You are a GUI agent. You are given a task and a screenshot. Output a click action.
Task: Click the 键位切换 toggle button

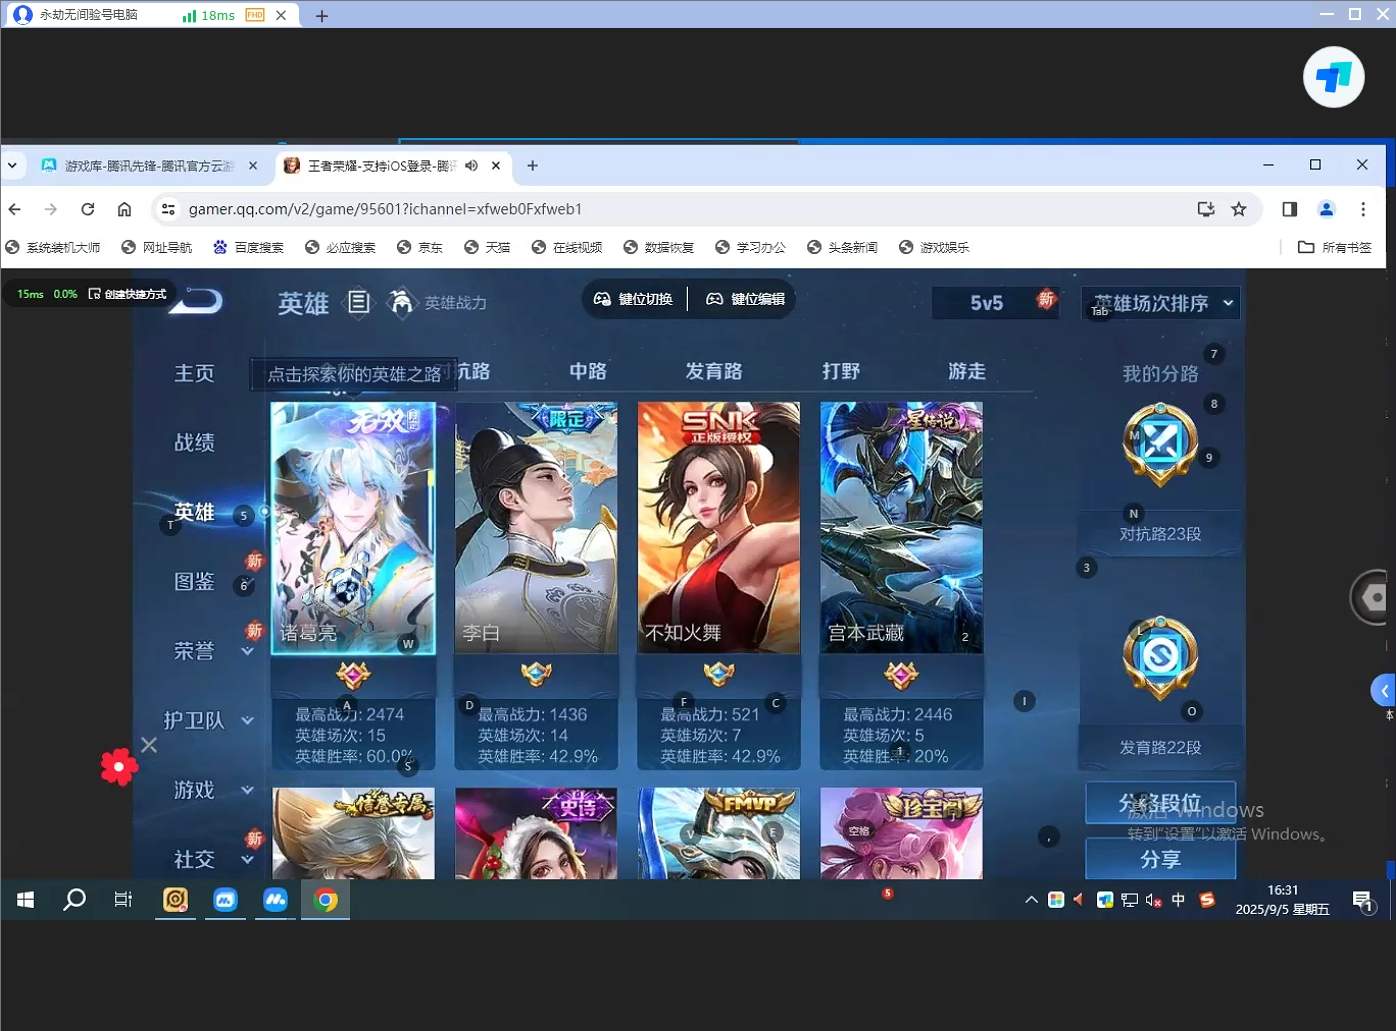point(633,299)
